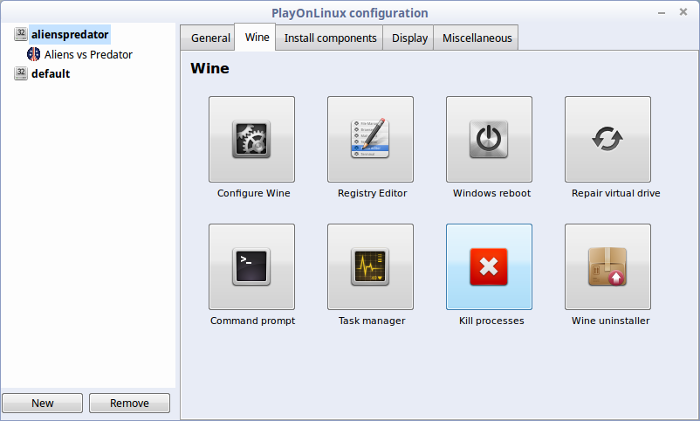Click the 32-bit icon beside alienspredator

coord(21,34)
